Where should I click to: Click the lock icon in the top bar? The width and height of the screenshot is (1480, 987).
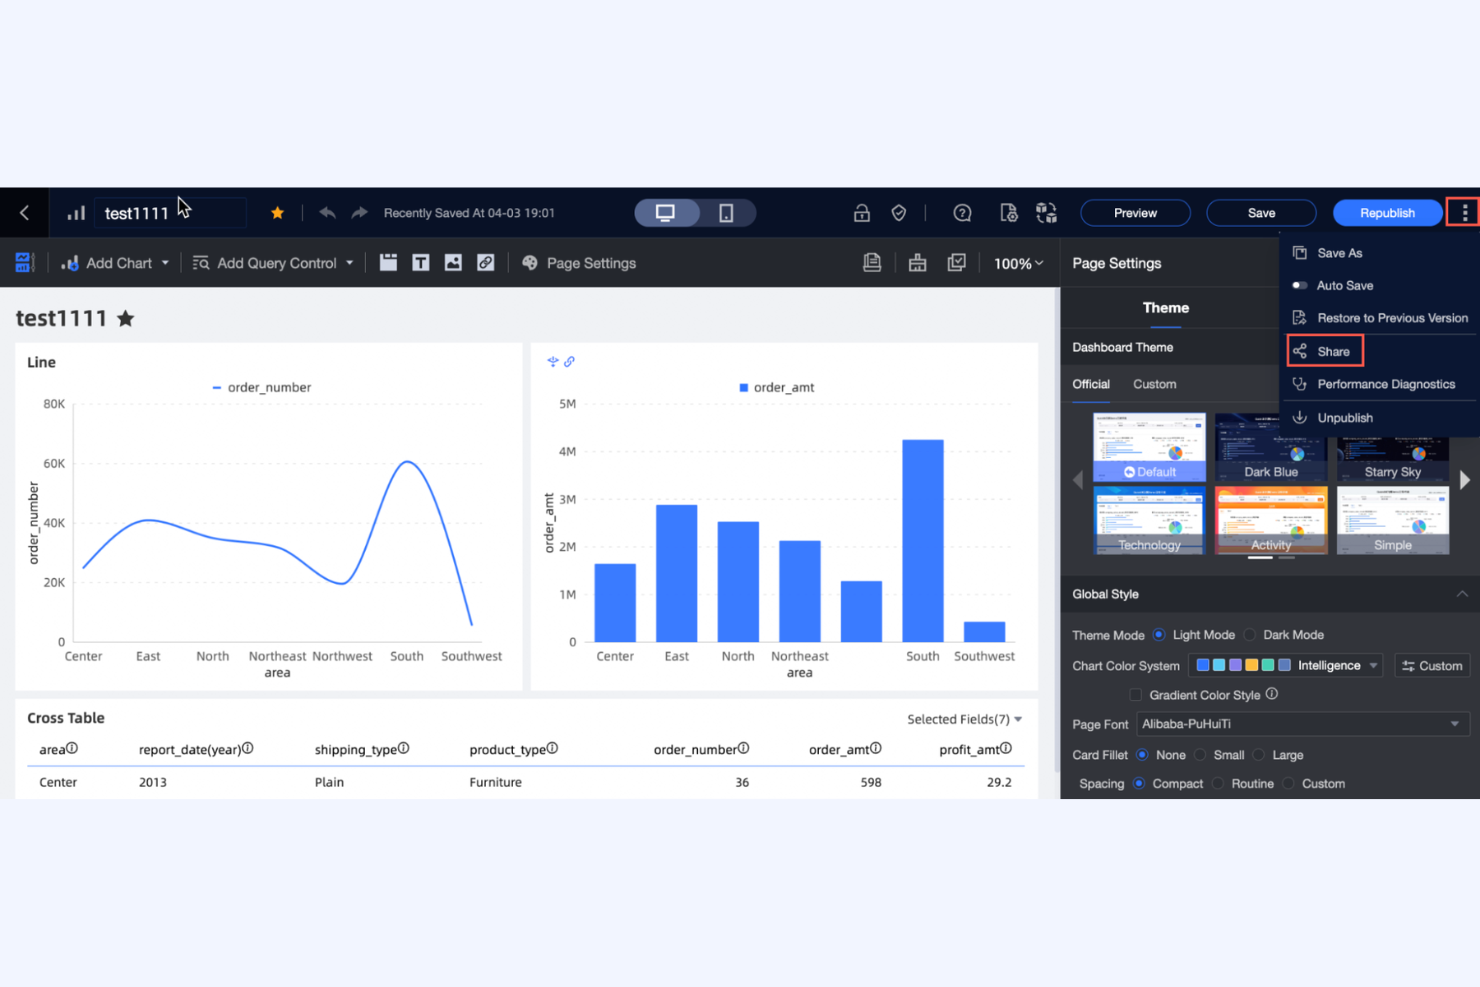point(861,212)
